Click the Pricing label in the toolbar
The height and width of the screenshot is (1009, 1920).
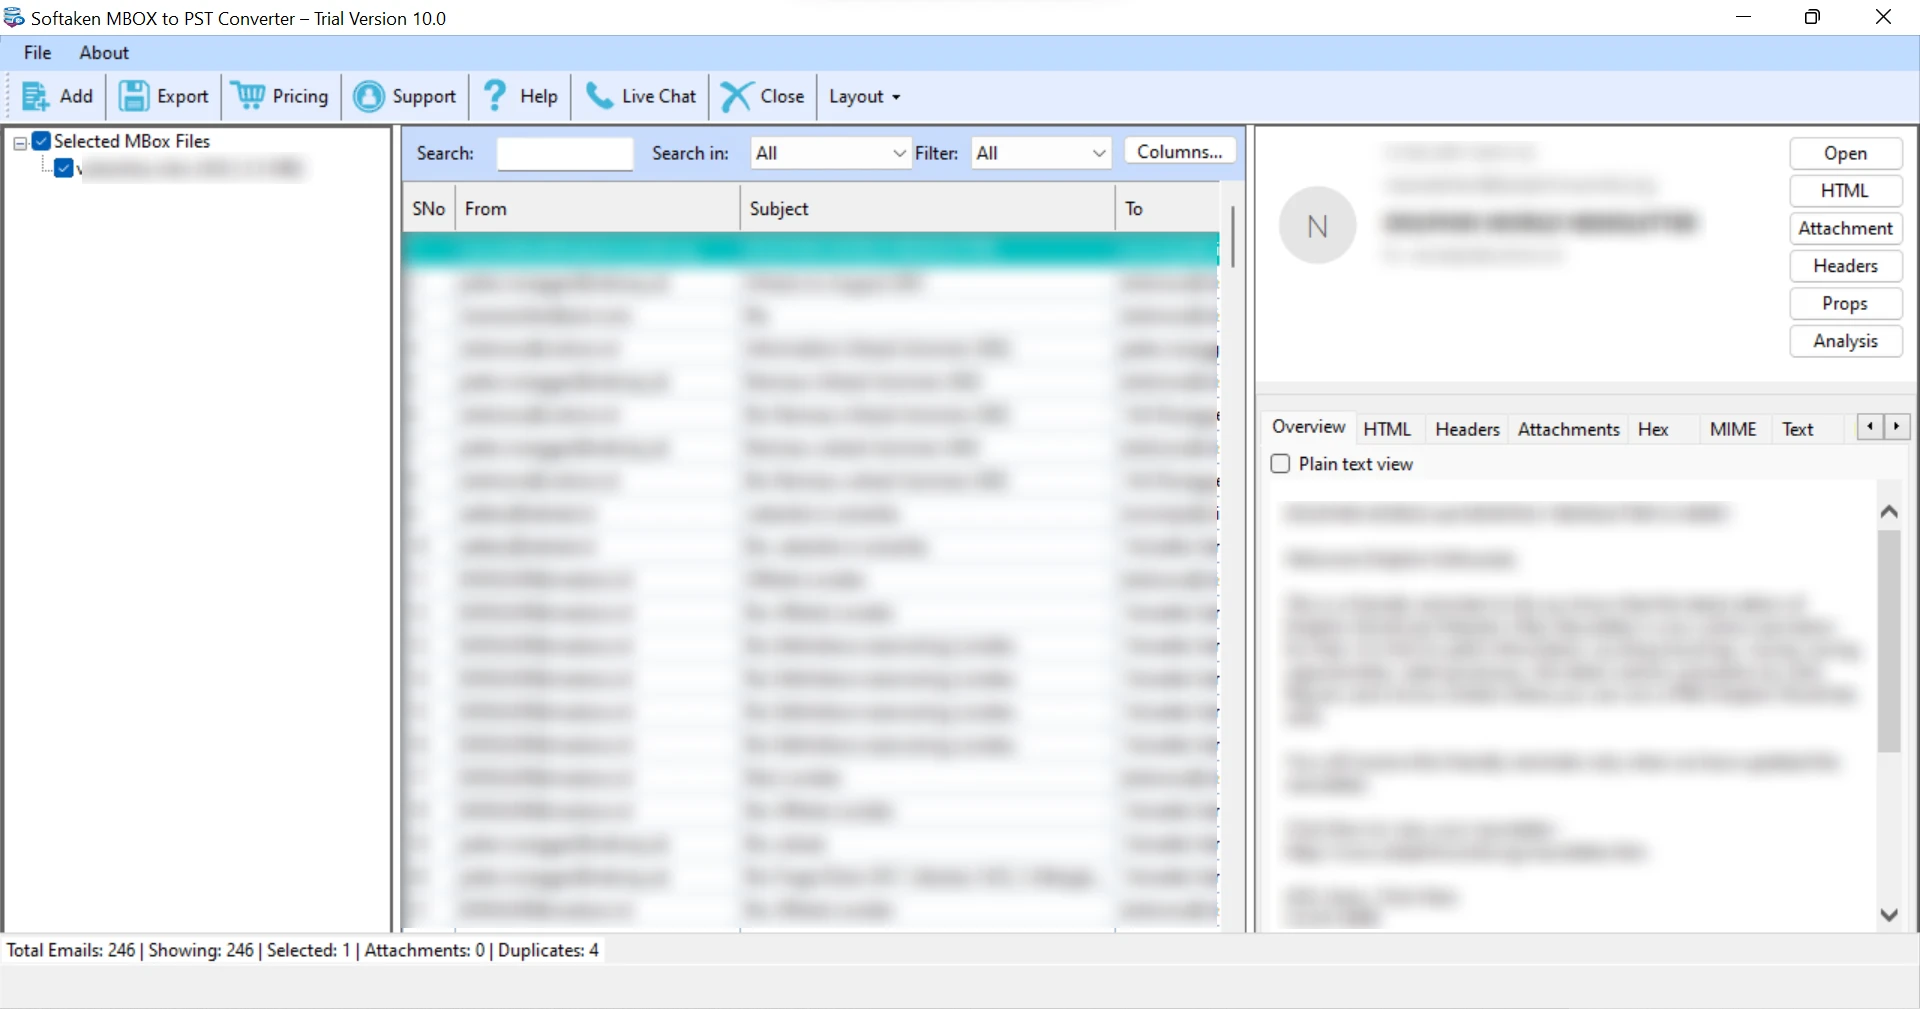tap(300, 97)
